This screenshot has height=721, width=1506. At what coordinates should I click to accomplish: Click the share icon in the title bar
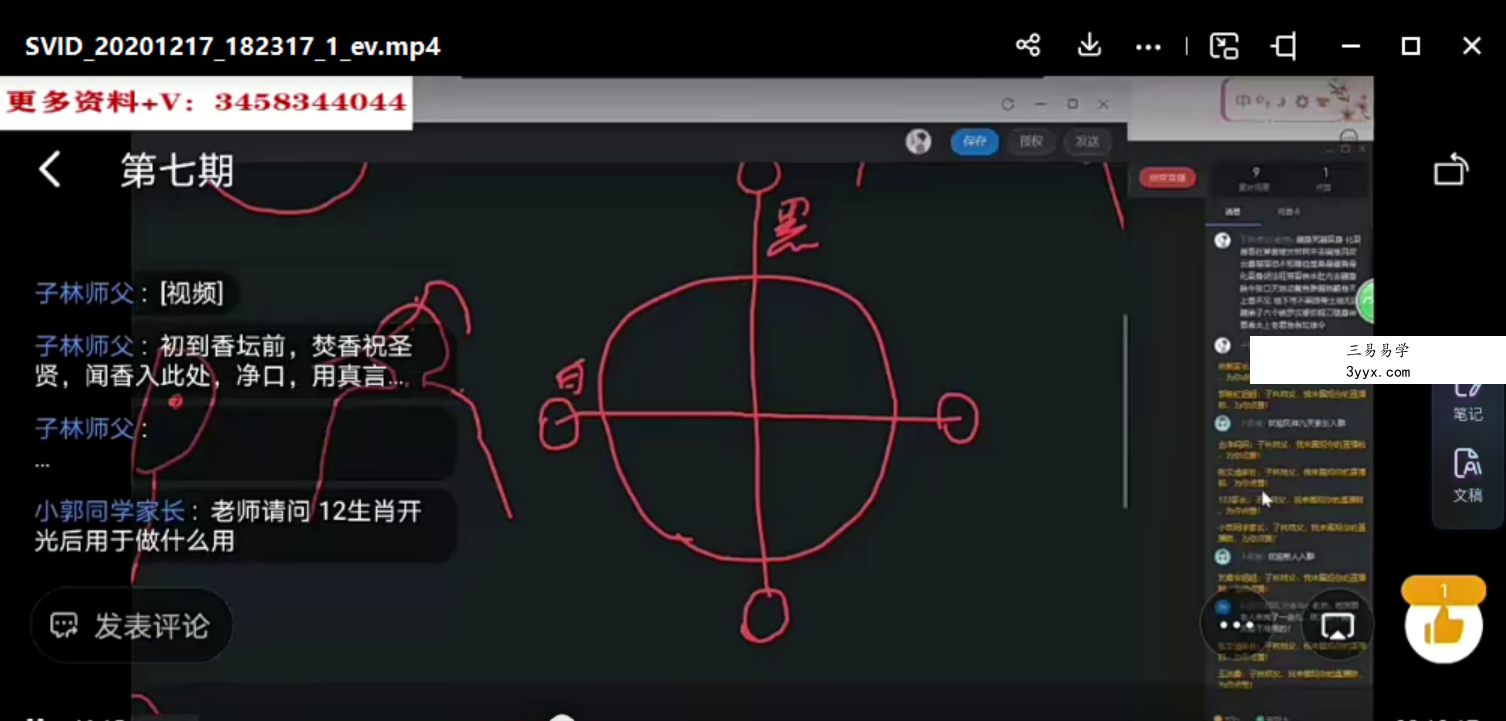pos(1028,45)
